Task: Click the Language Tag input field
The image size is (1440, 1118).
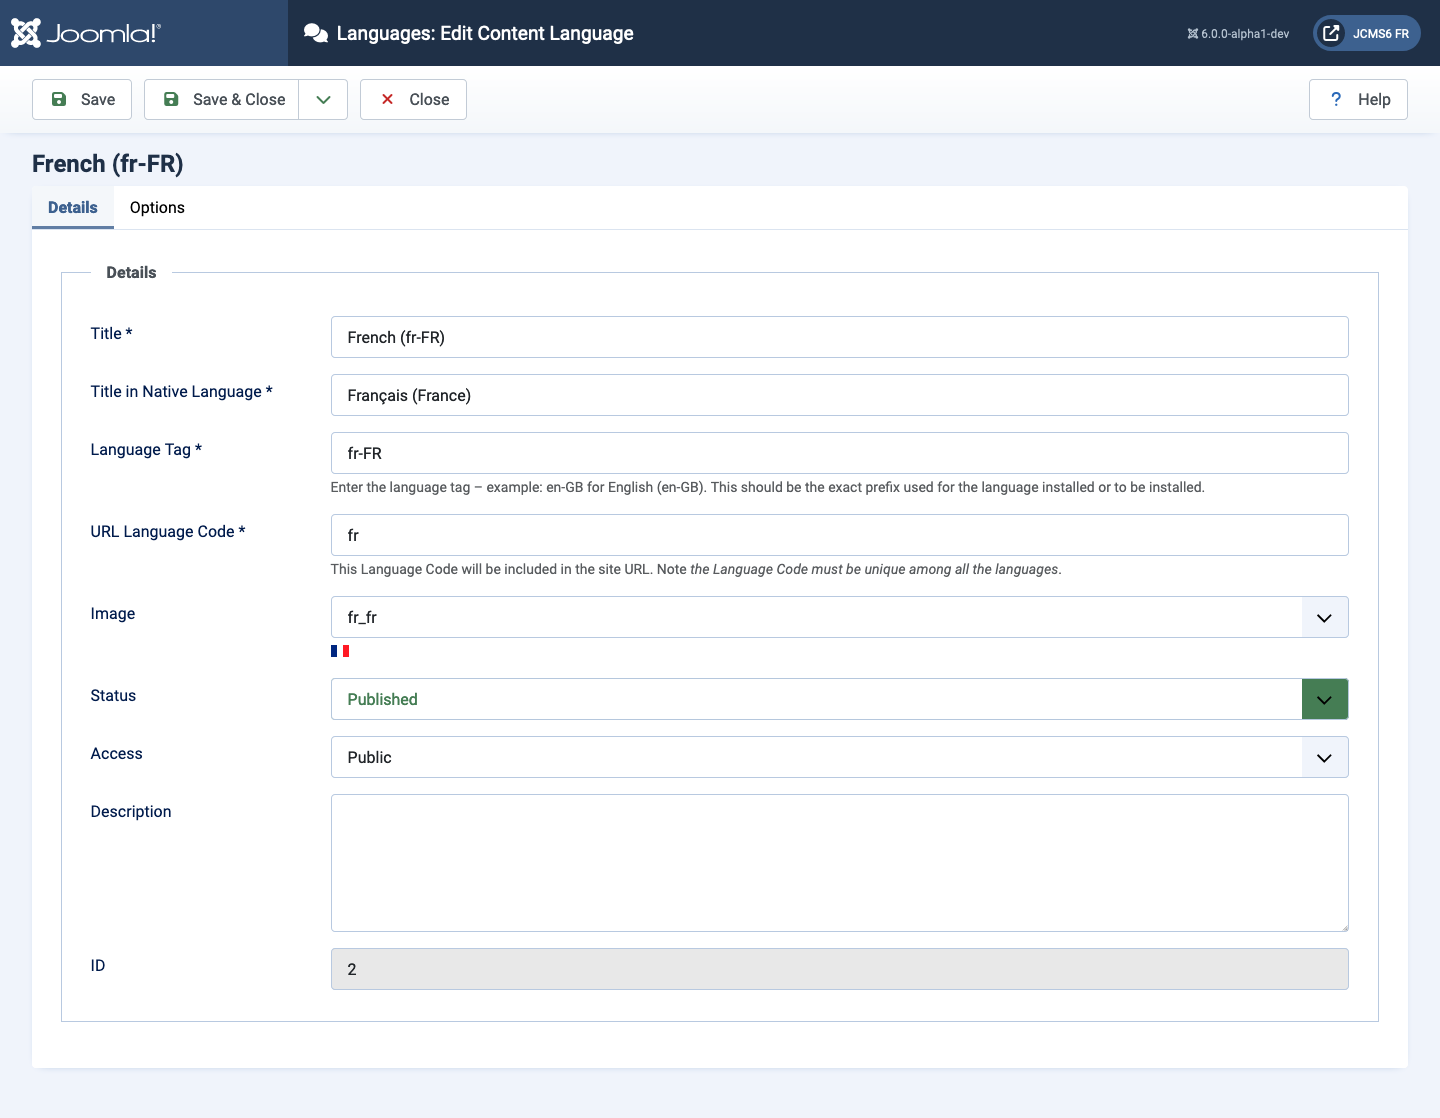Action: [839, 453]
